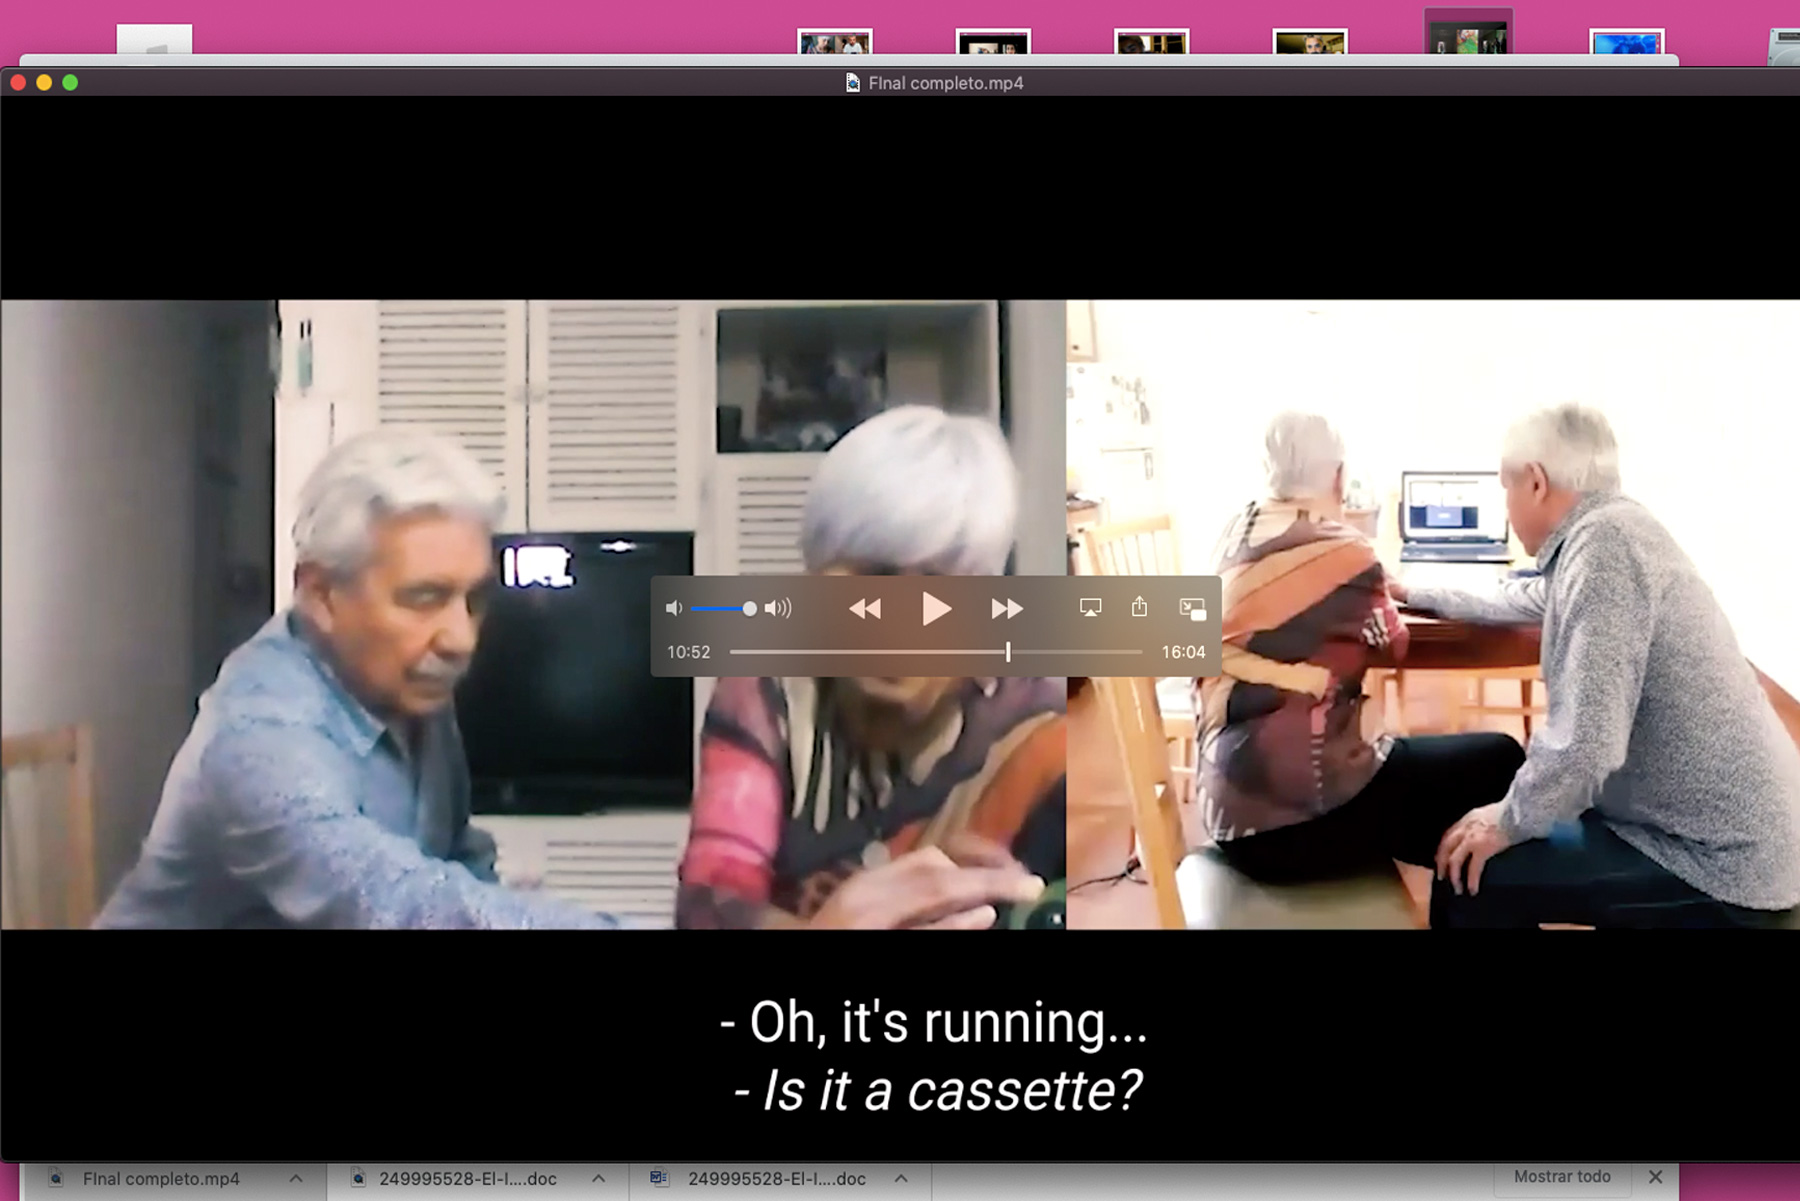Fast-forward the video playback

click(1007, 608)
